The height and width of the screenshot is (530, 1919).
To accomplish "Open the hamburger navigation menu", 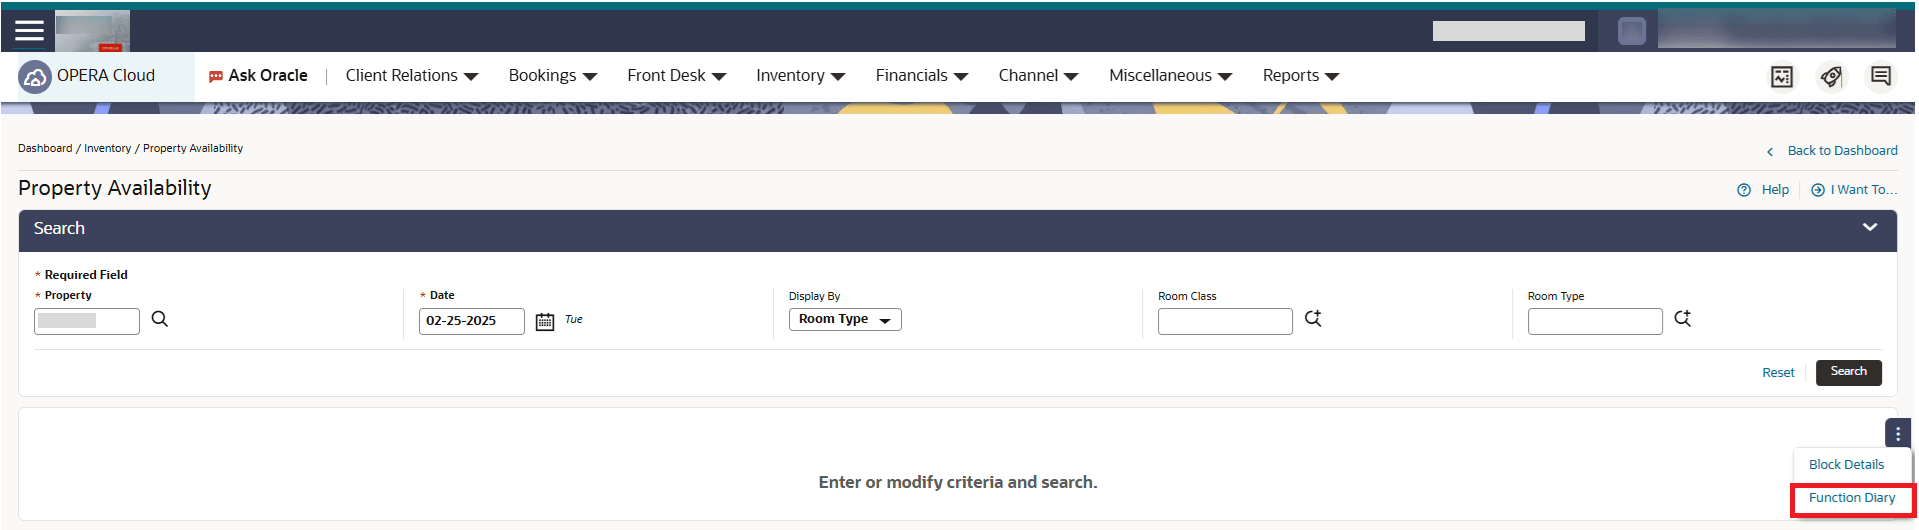I will (29, 30).
